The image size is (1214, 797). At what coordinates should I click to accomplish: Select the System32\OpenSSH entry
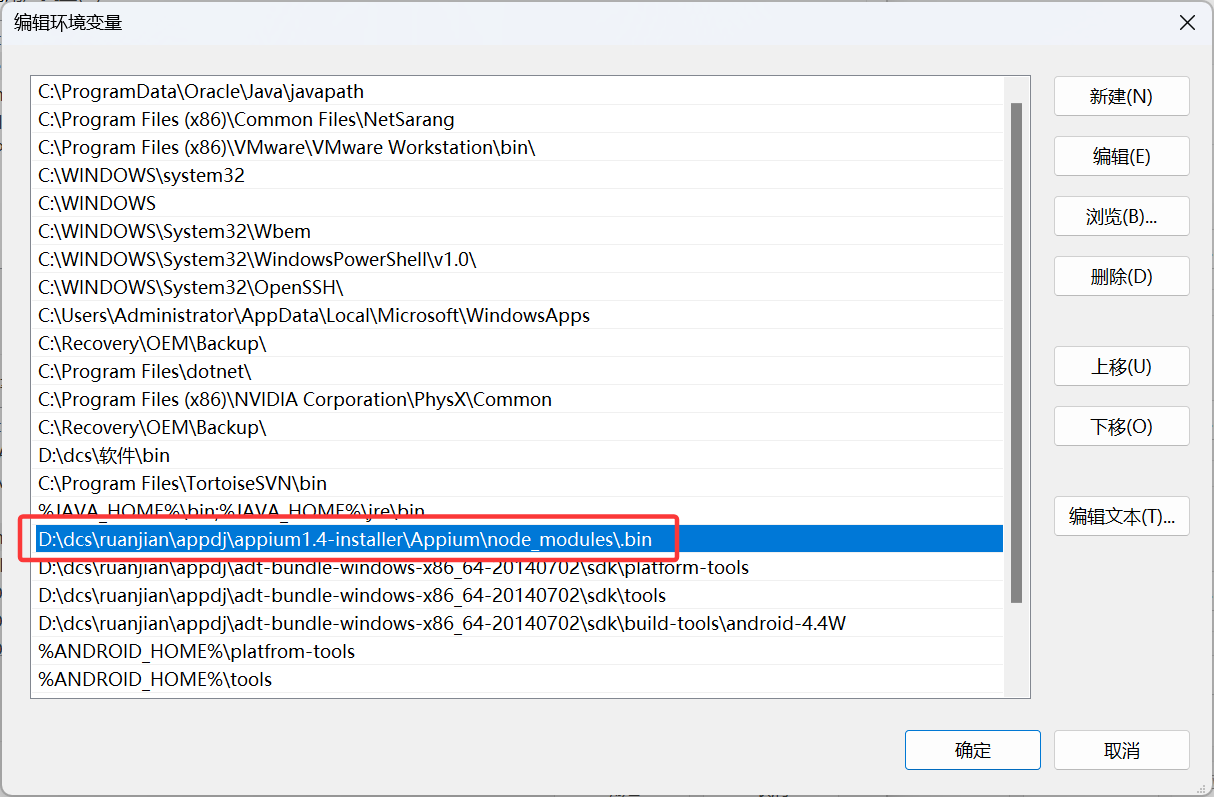click(517, 287)
